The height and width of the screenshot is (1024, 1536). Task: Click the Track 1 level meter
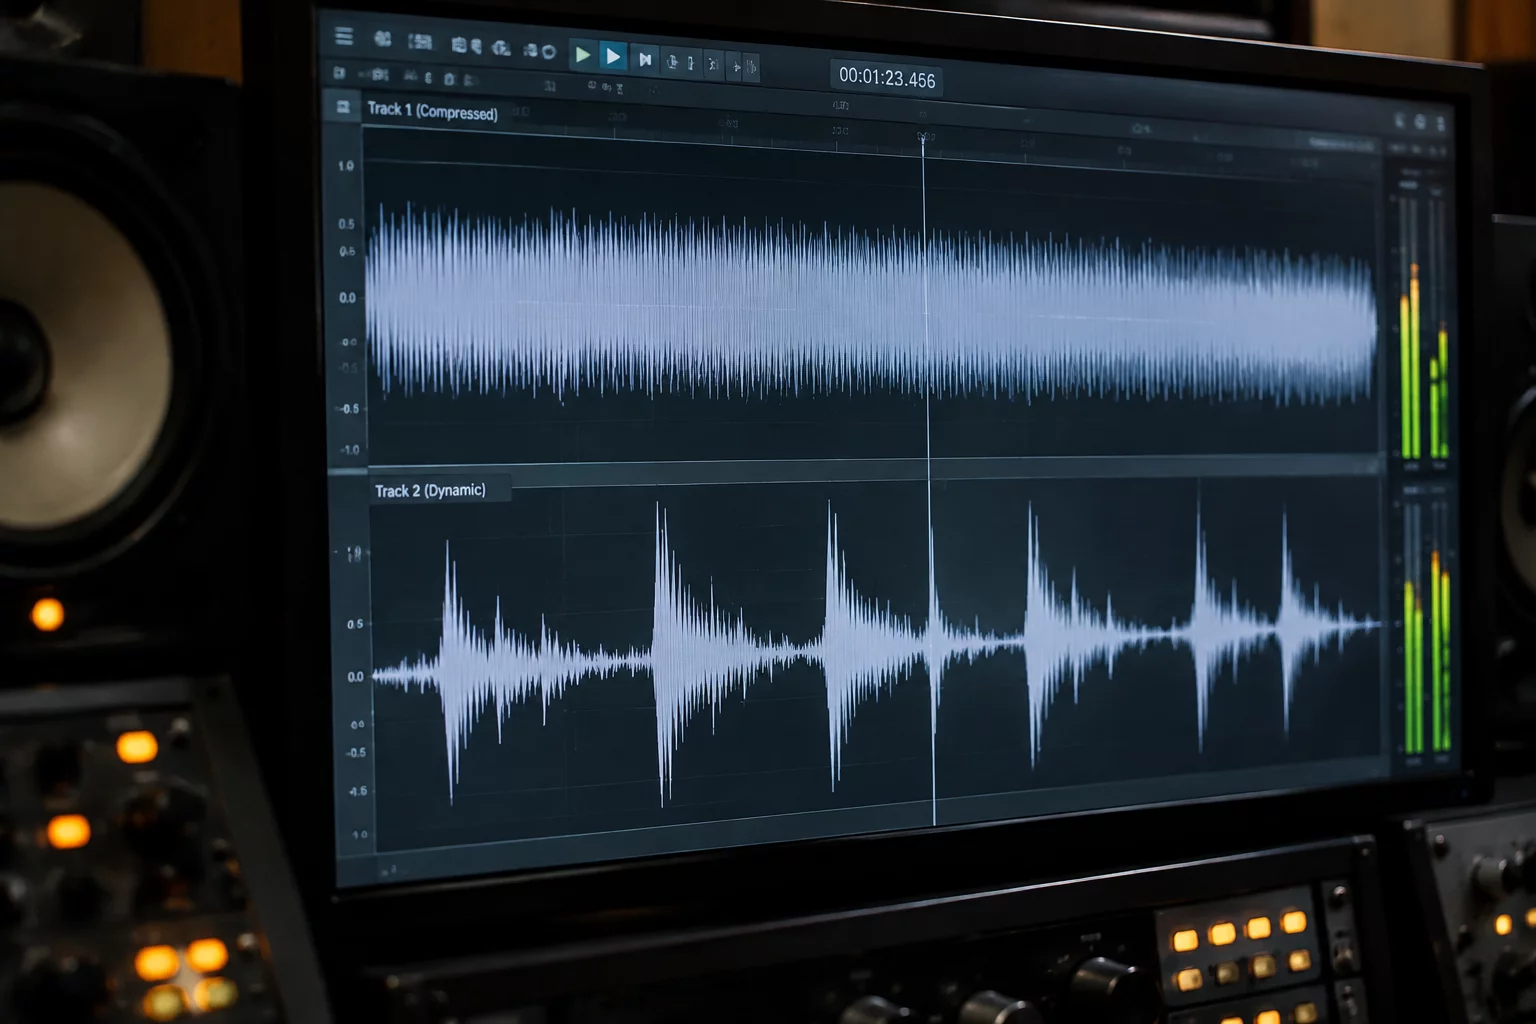[1424, 330]
